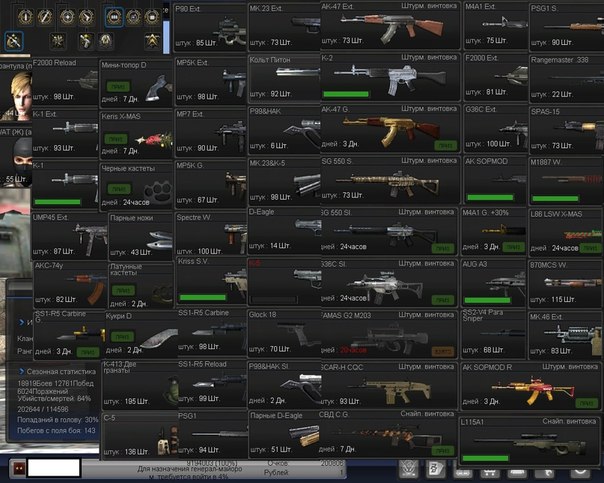Select the MK.46 Ext. item card
This screenshot has height=483, width=604.
point(565,335)
